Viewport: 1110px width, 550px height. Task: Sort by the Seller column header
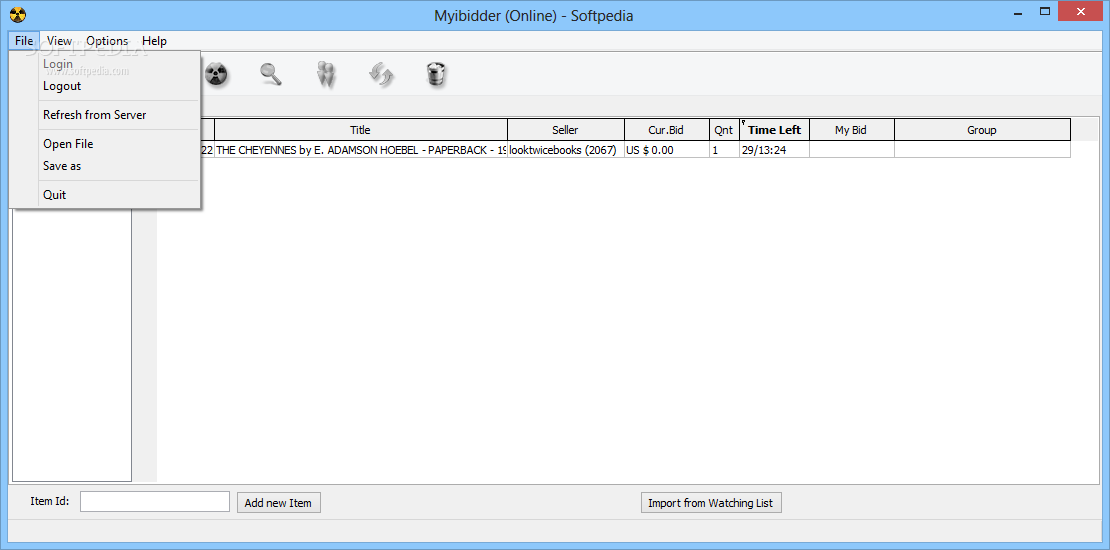566,130
